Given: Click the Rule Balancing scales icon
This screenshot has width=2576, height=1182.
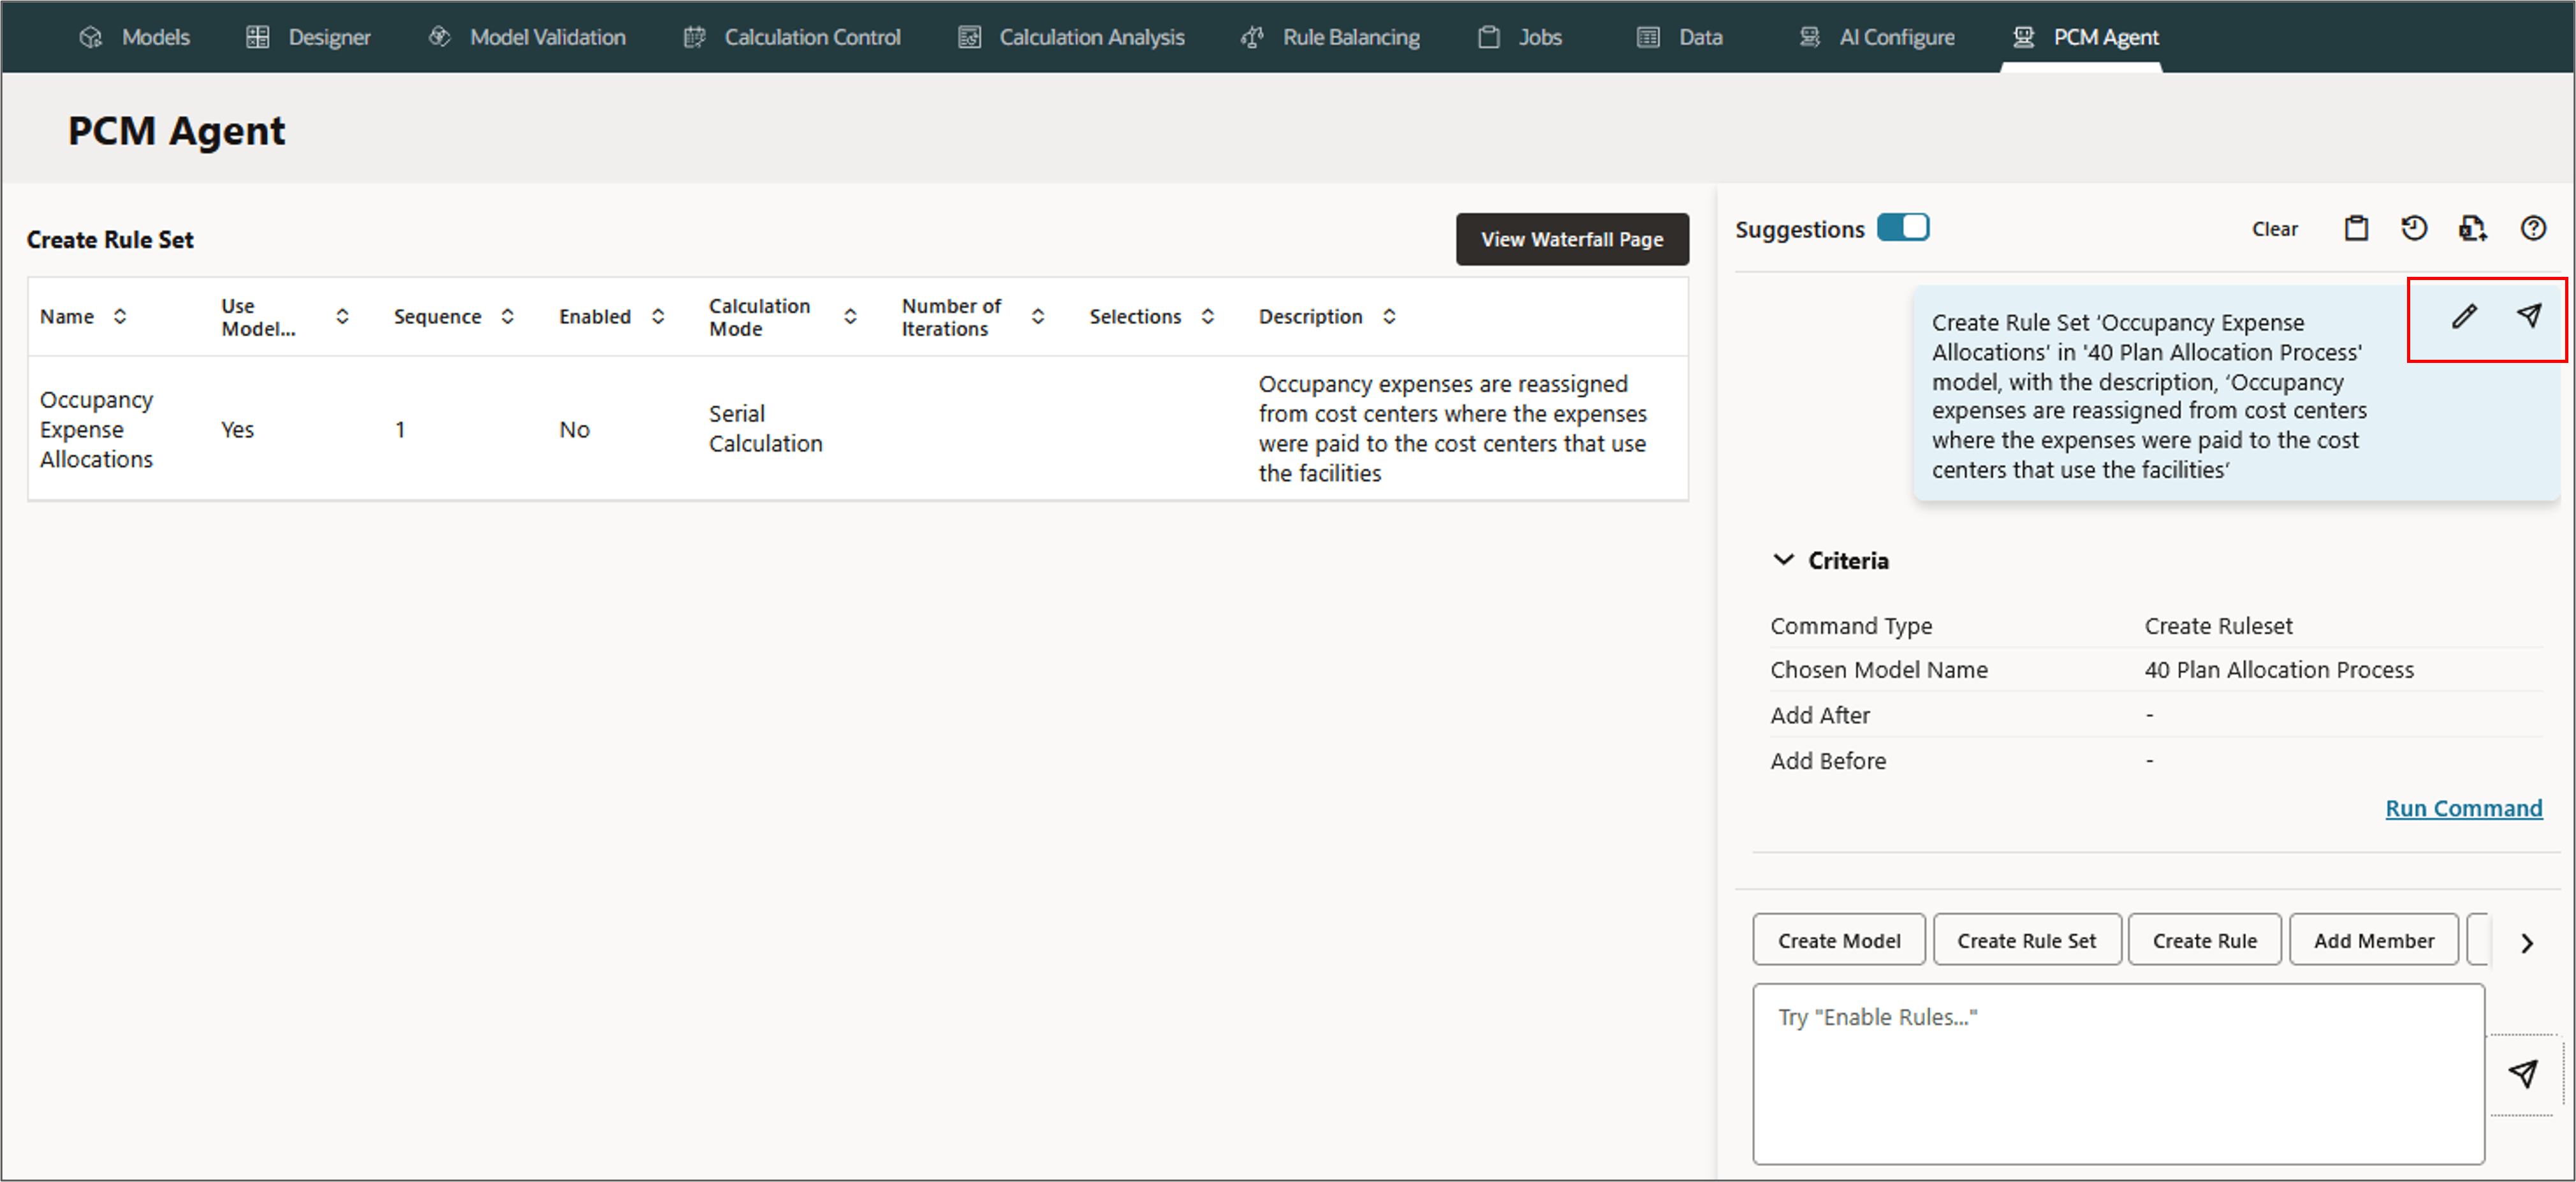Looking at the screenshot, I should pyautogui.click(x=1252, y=38).
